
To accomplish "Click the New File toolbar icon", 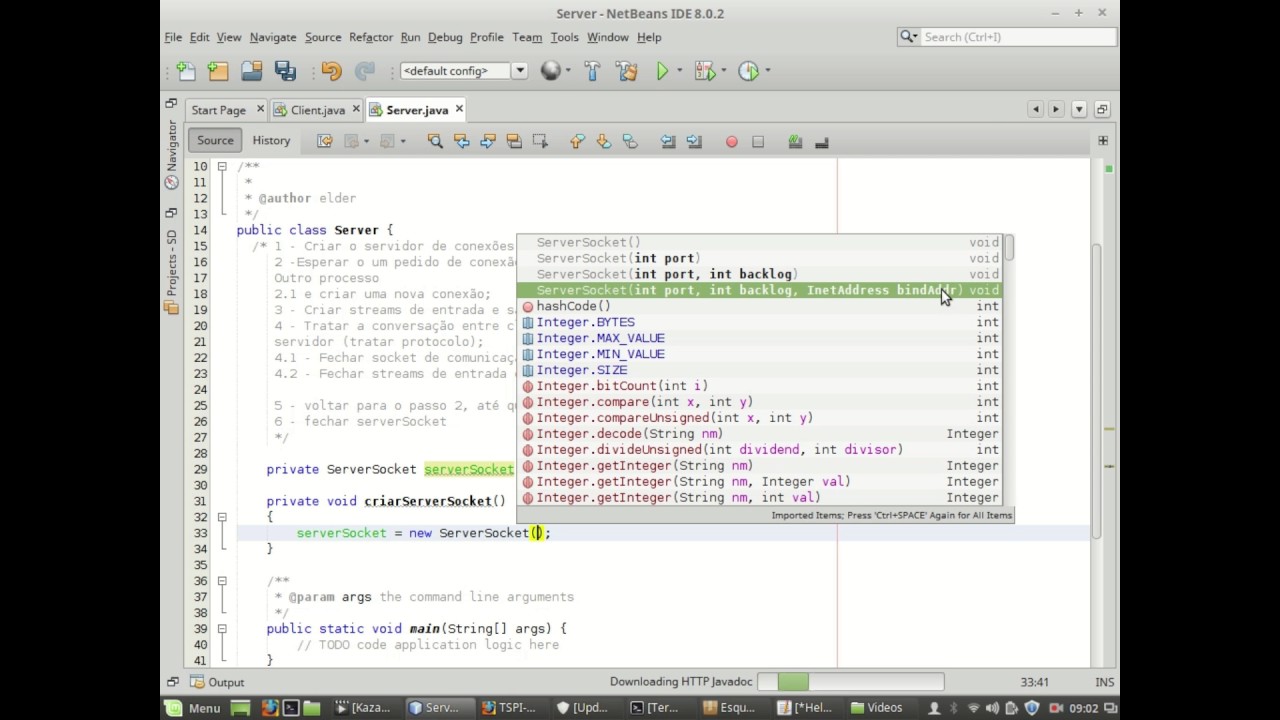I will (185, 71).
